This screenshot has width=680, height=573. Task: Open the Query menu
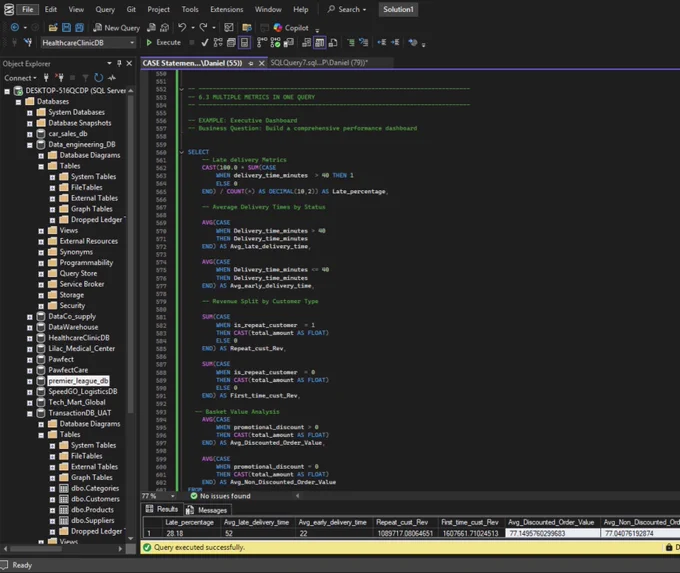point(105,10)
